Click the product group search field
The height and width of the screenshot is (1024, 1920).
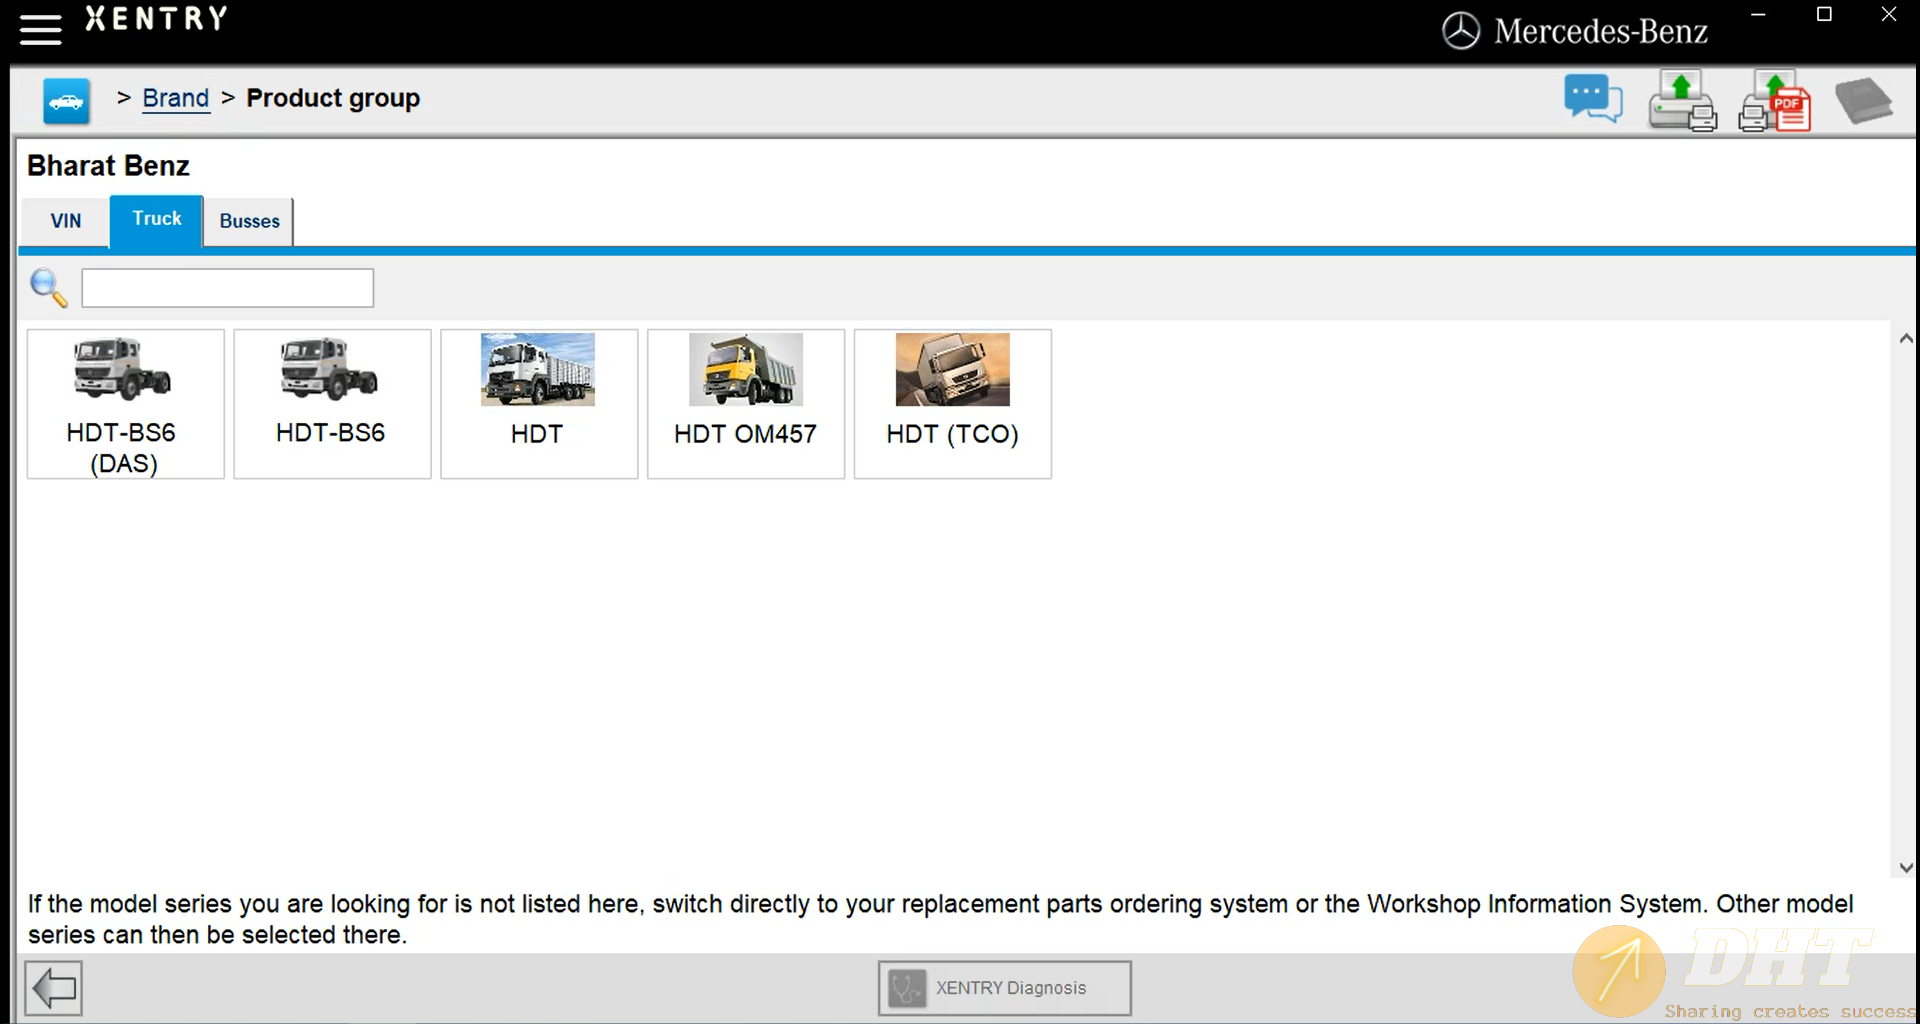228,288
